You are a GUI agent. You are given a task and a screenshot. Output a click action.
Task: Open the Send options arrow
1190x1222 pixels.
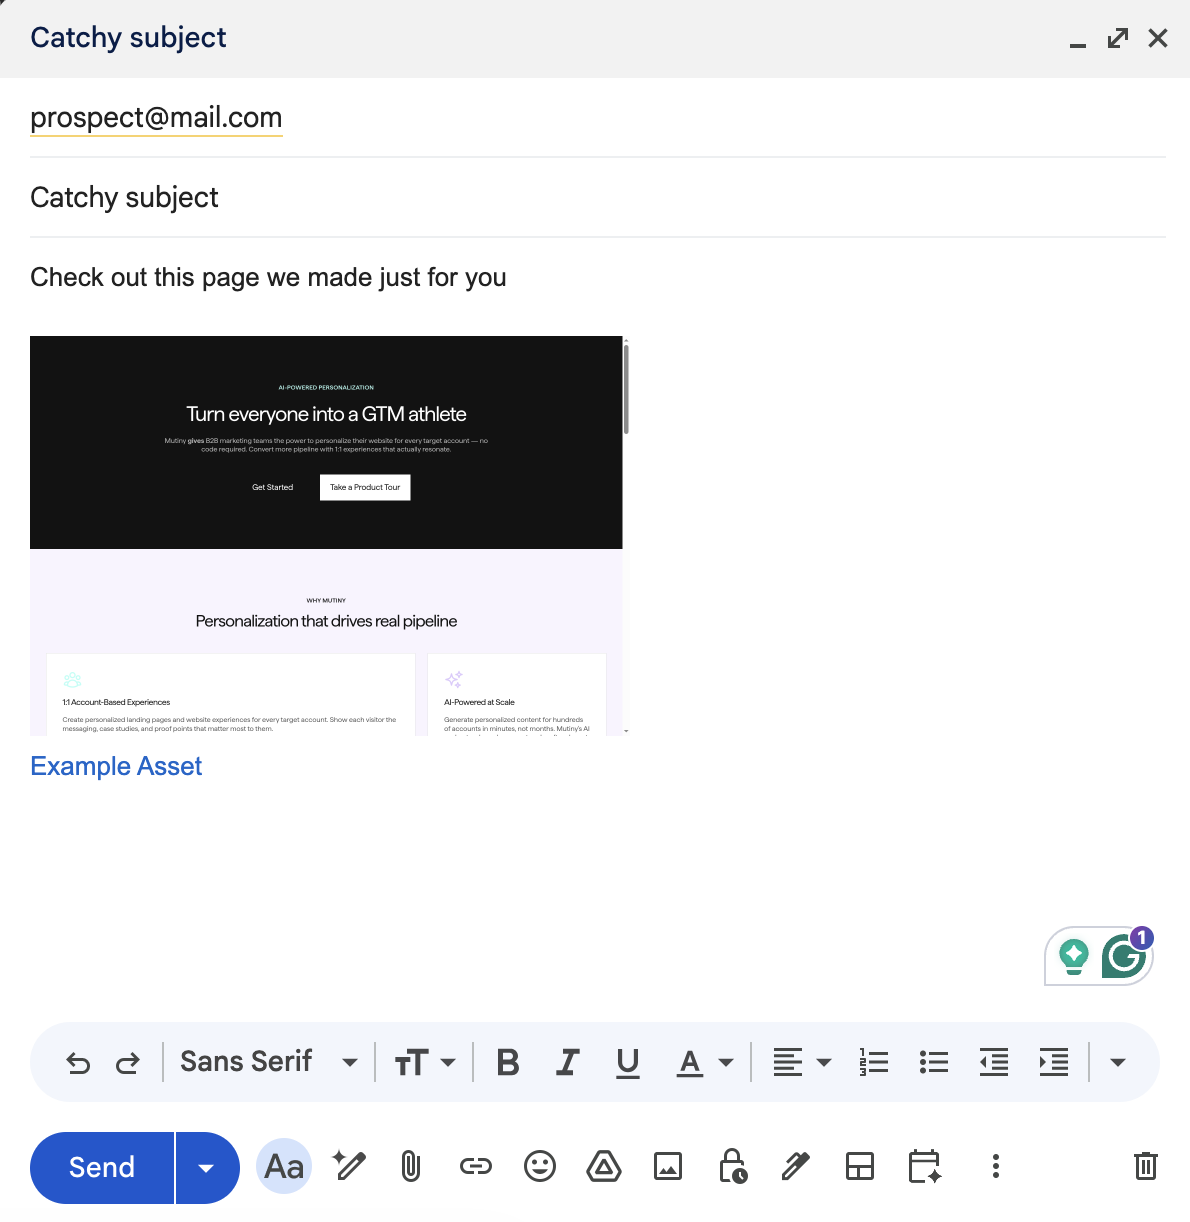pyautogui.click(x=207, y=1168)
